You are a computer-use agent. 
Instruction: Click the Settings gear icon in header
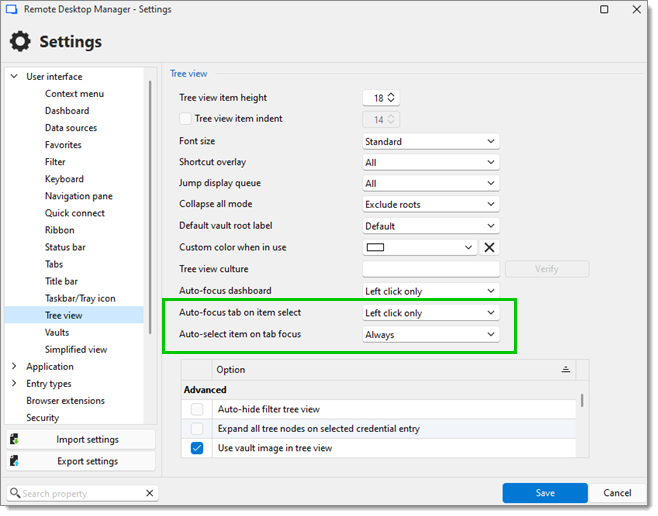coord(20,42)
